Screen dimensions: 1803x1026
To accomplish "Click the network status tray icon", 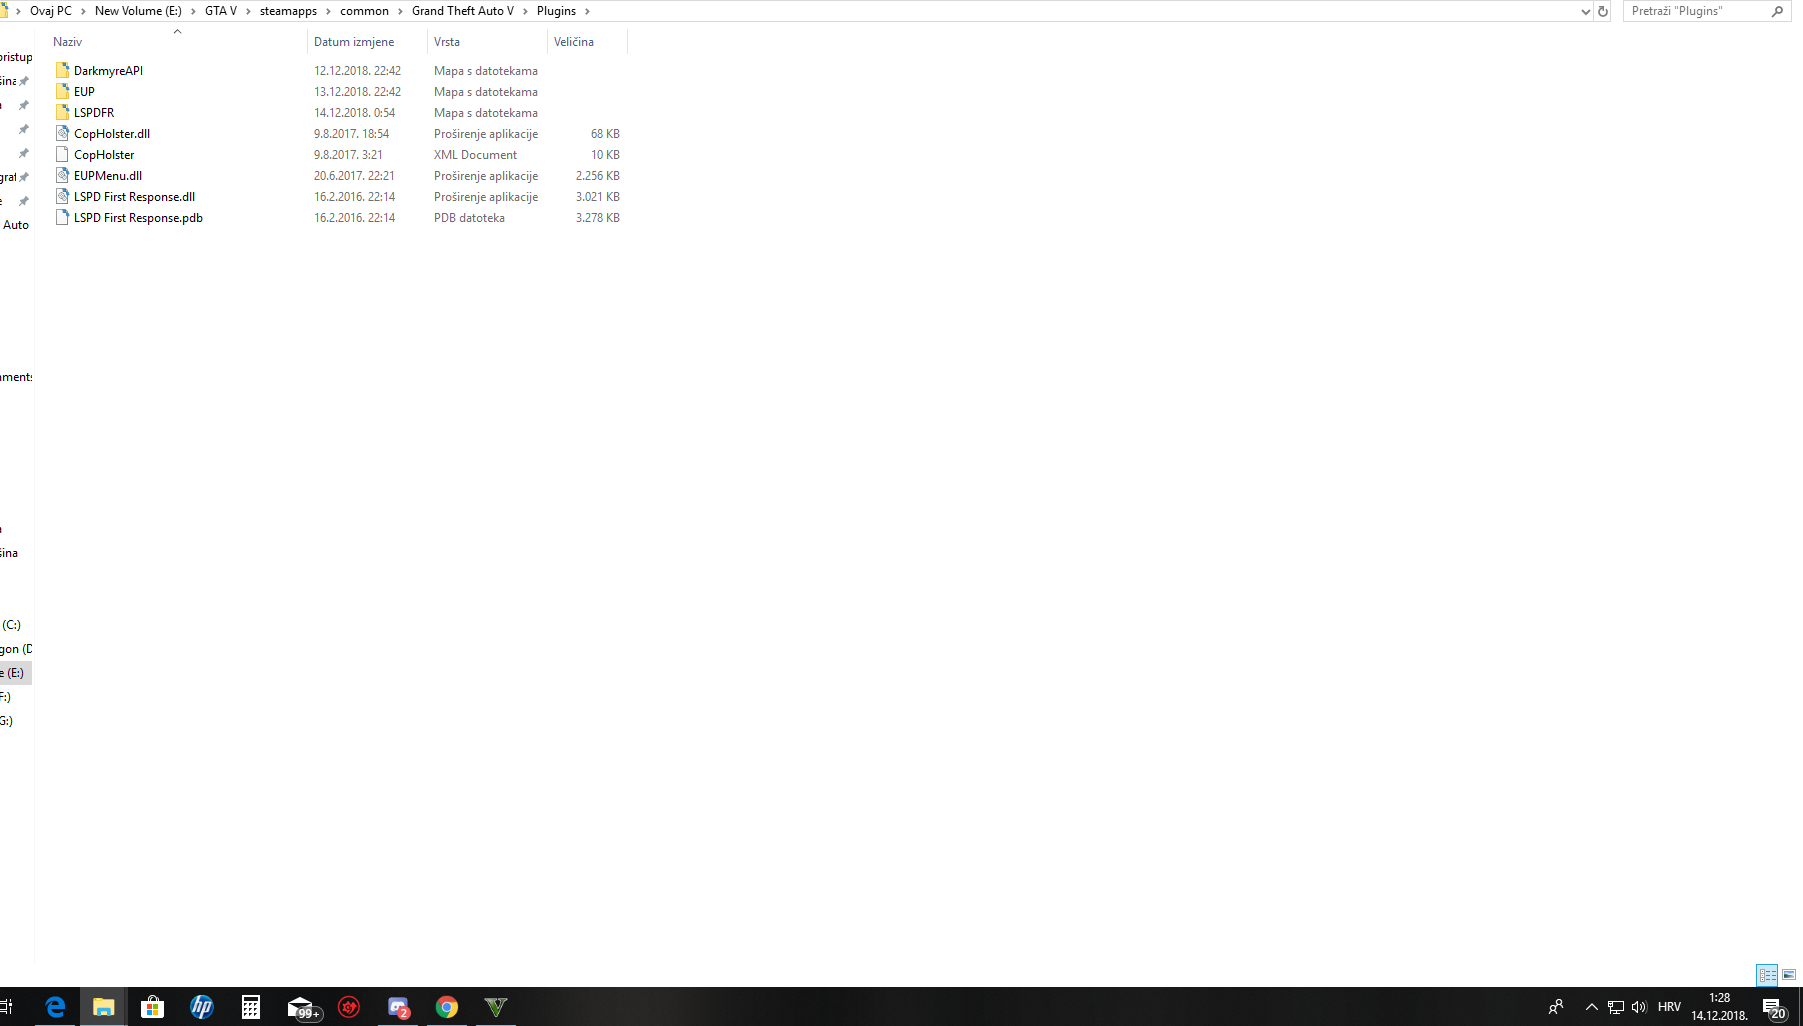I will [x=1615, y=1007].
